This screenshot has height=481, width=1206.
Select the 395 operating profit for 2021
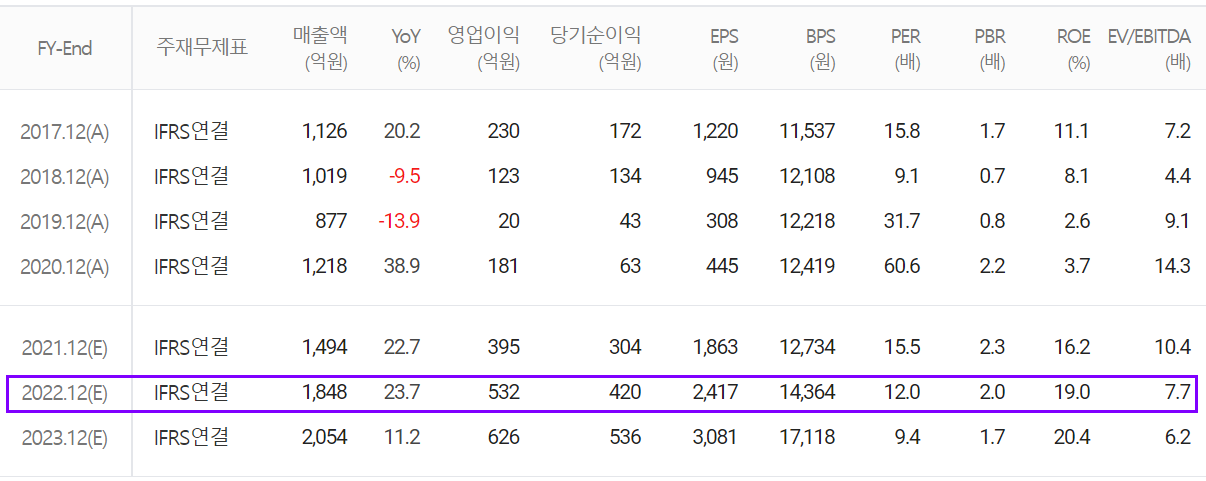(x=503, y=347)
